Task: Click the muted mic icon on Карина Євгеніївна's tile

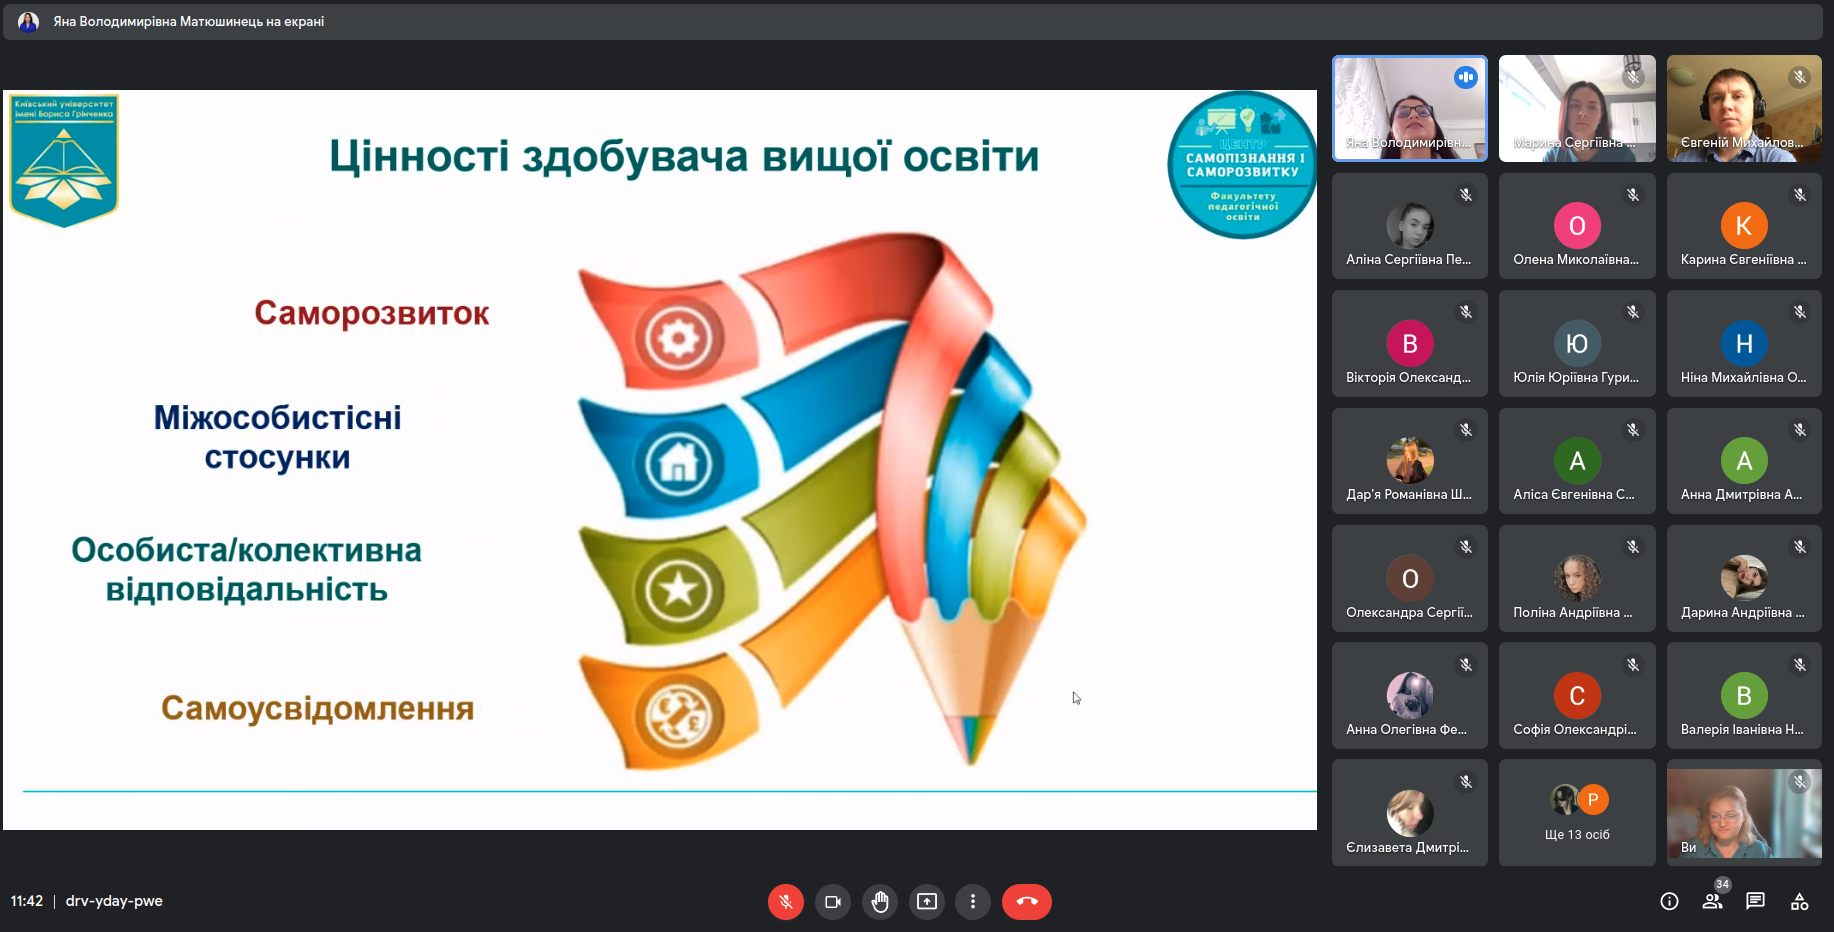Action: coord(1799,195)
